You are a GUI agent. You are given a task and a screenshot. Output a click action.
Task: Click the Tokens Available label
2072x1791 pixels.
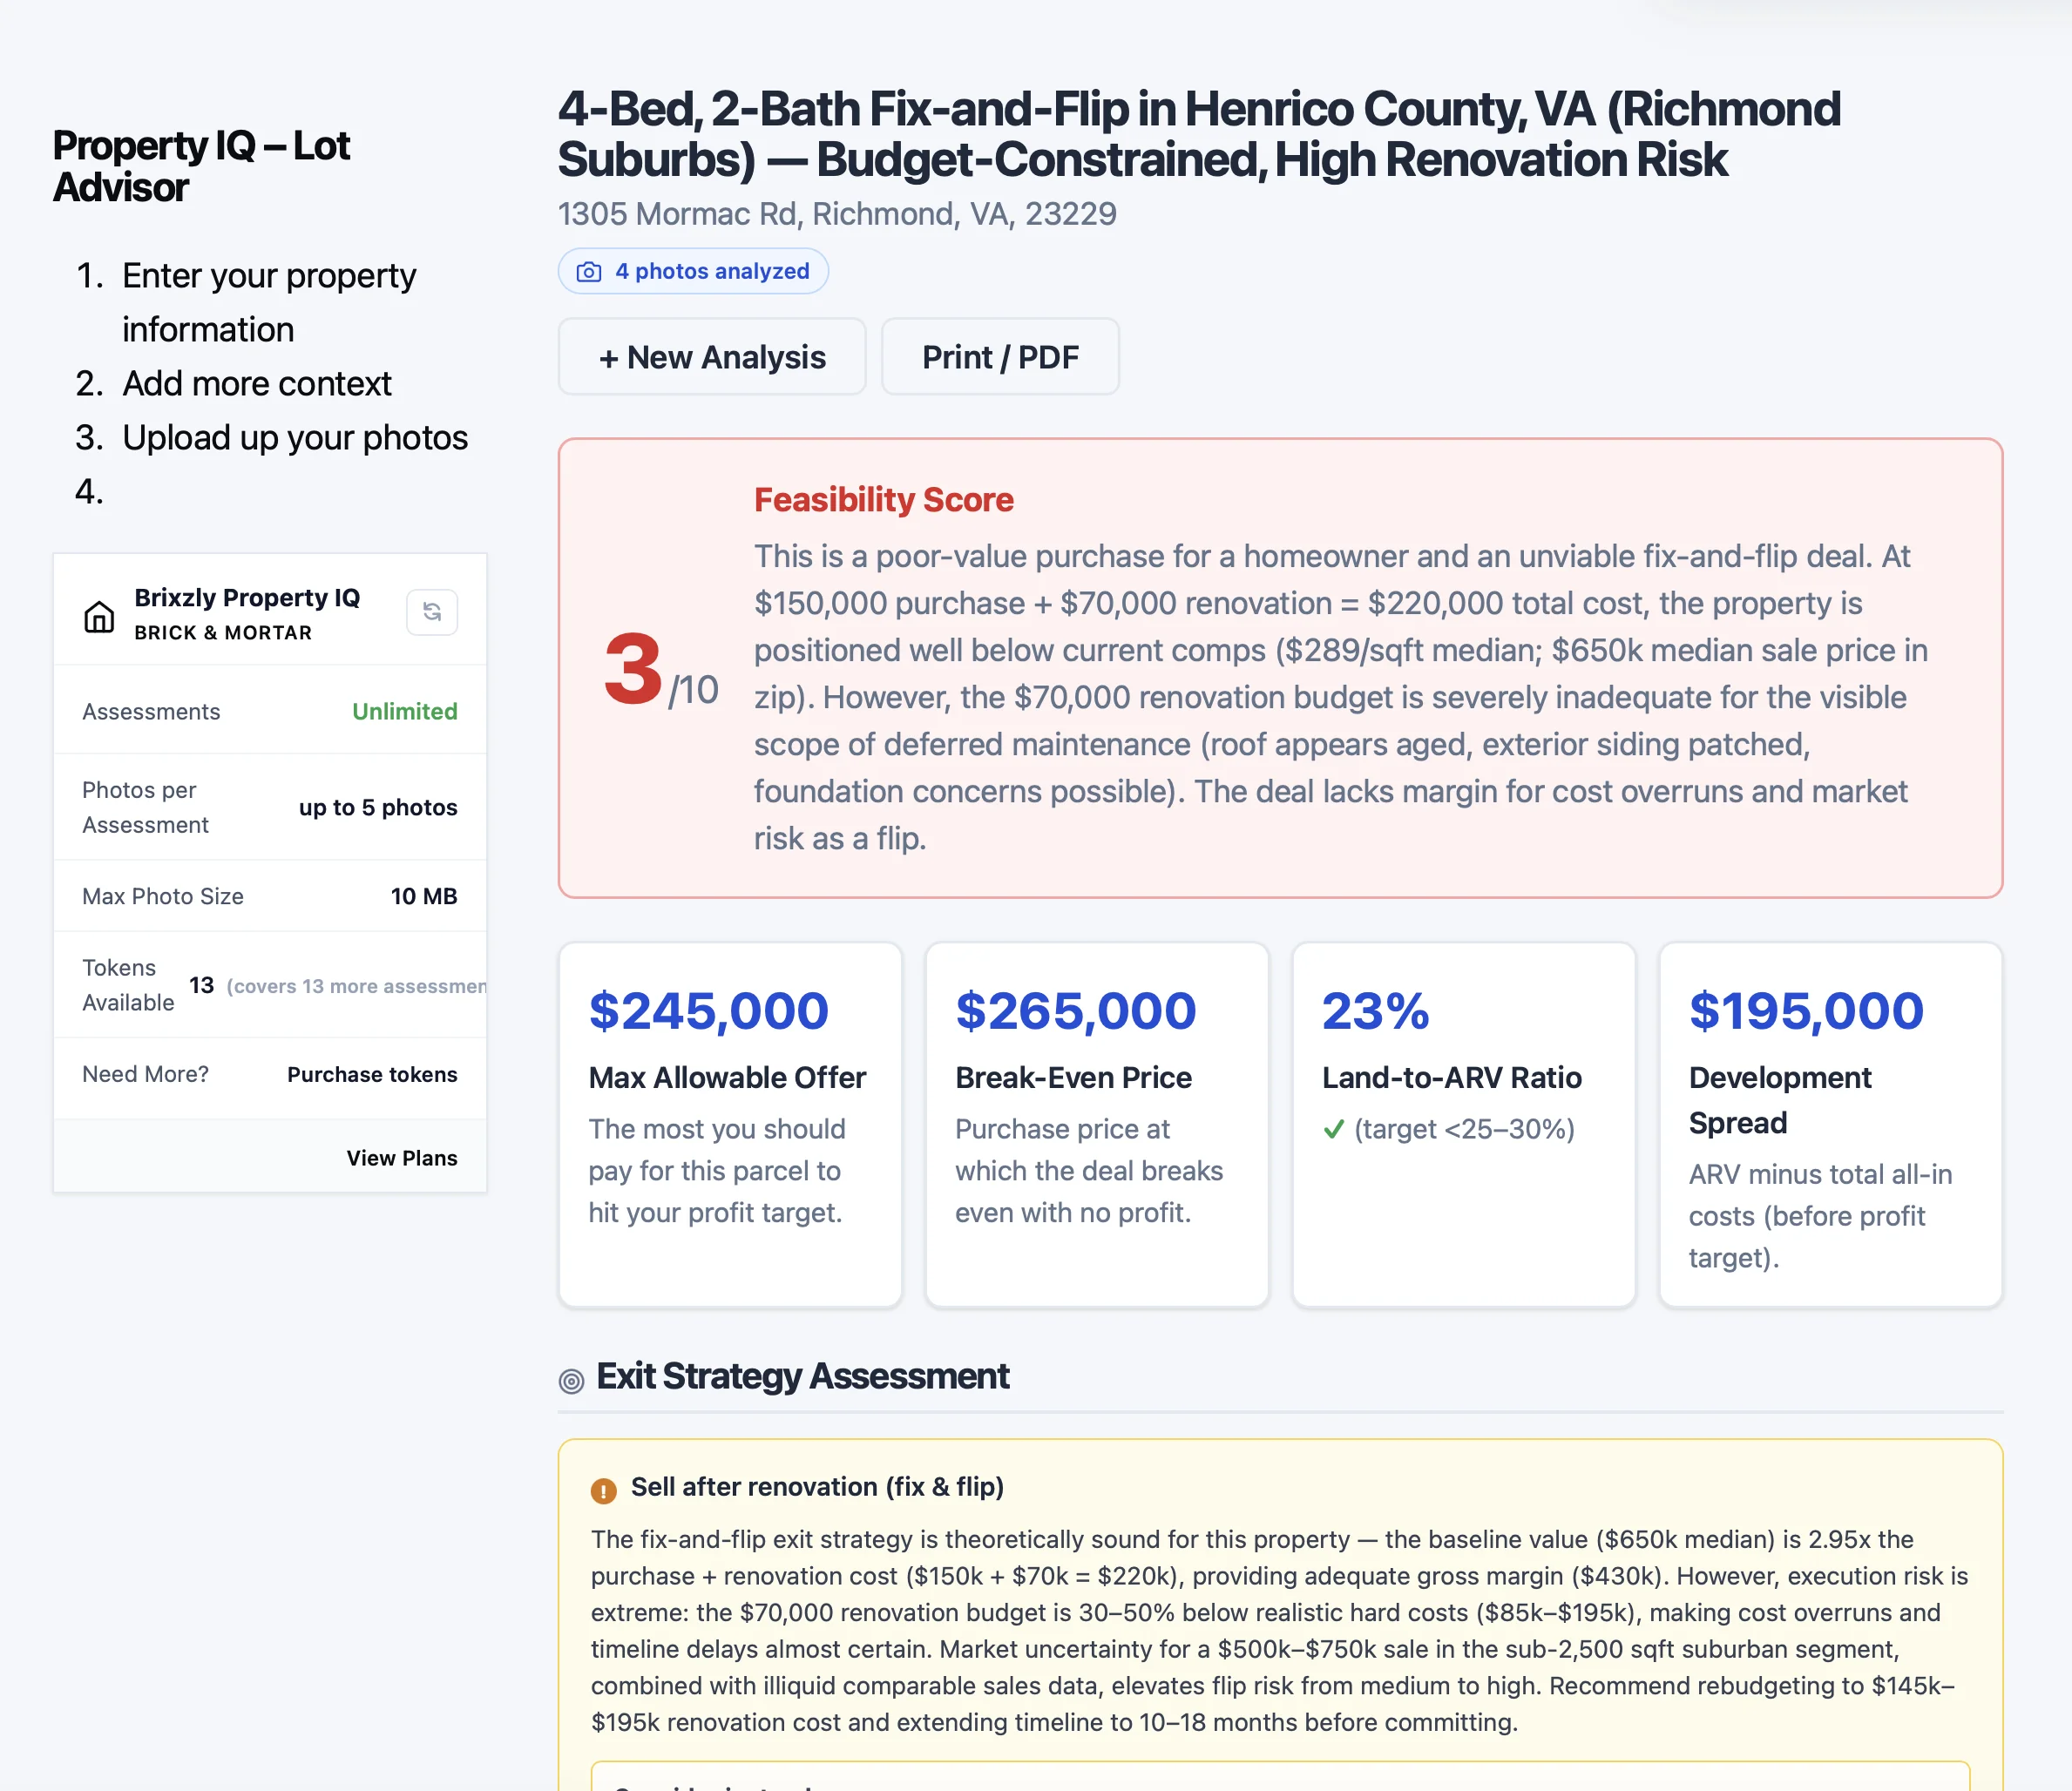128,986
